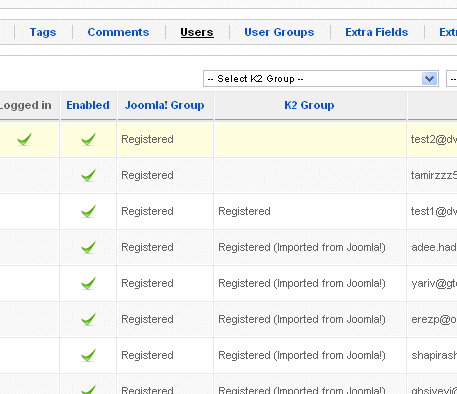Image resolution: width=457 pixels, height=394 pixels.
Task: Click Joomla group Registered in test2 row
Action: 147,139
